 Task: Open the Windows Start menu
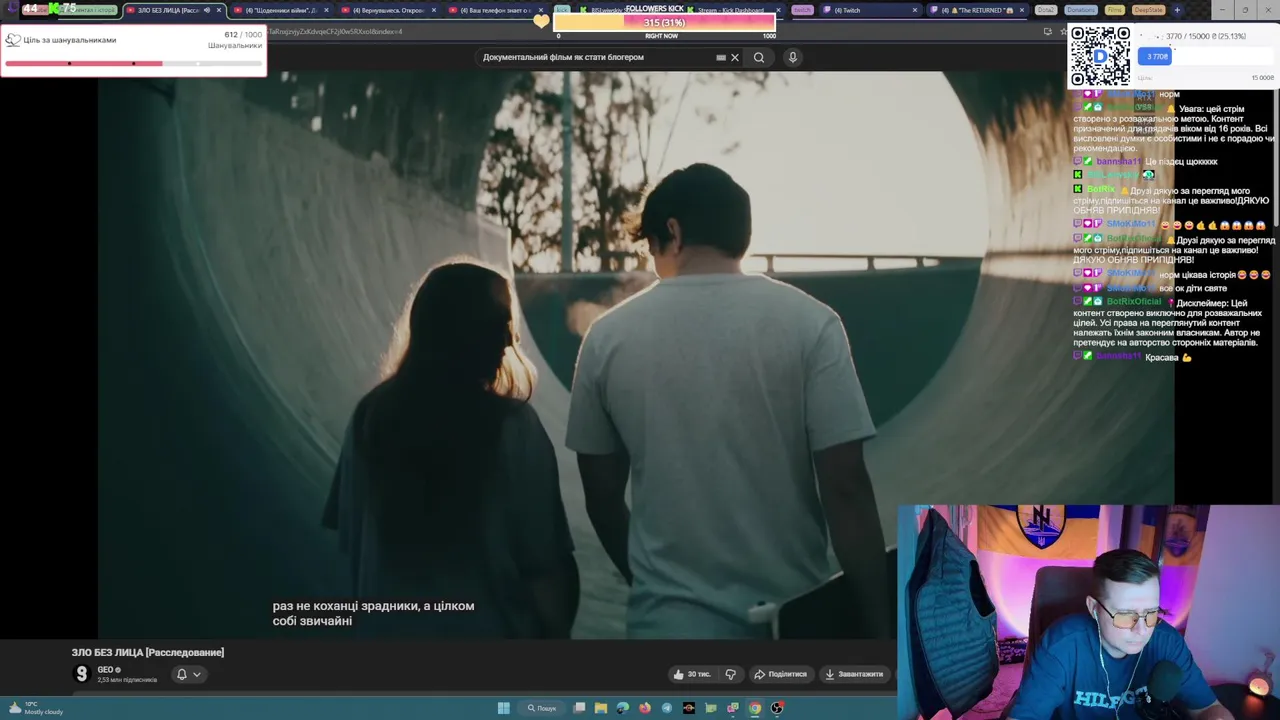[x=504, y=708]
